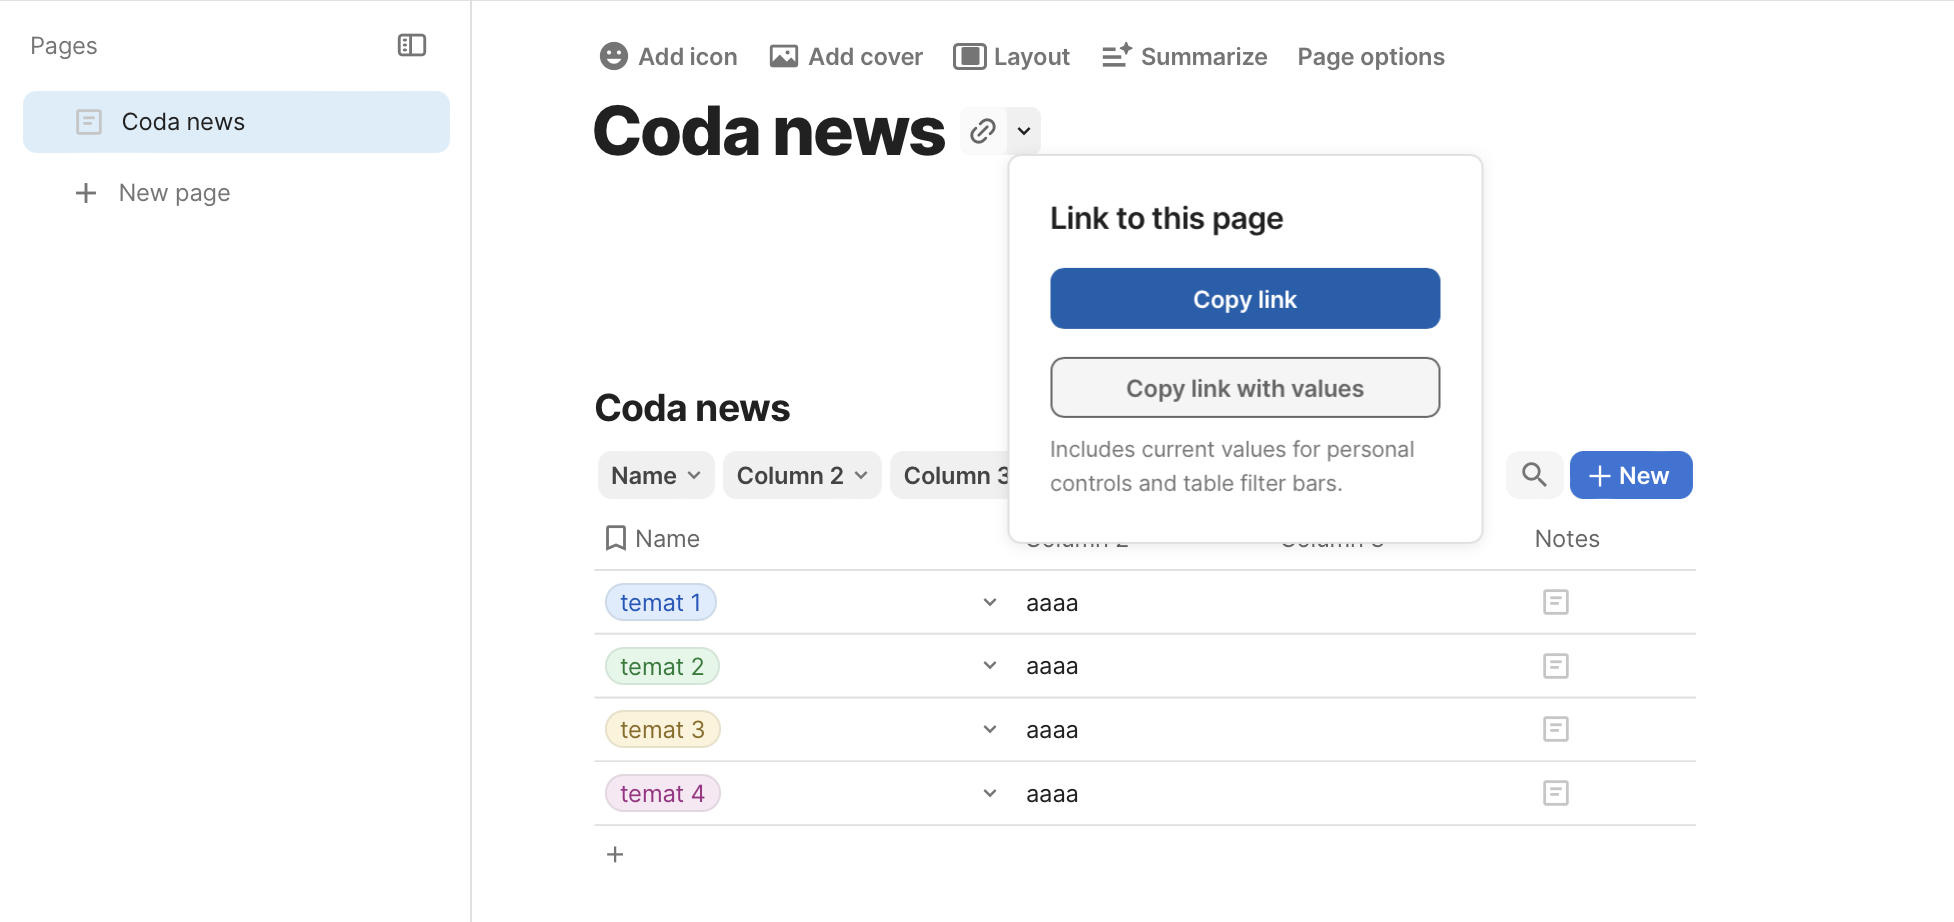1954x922 pixels.
Task: Click the Copy link button
Action: coord(1244,299)
